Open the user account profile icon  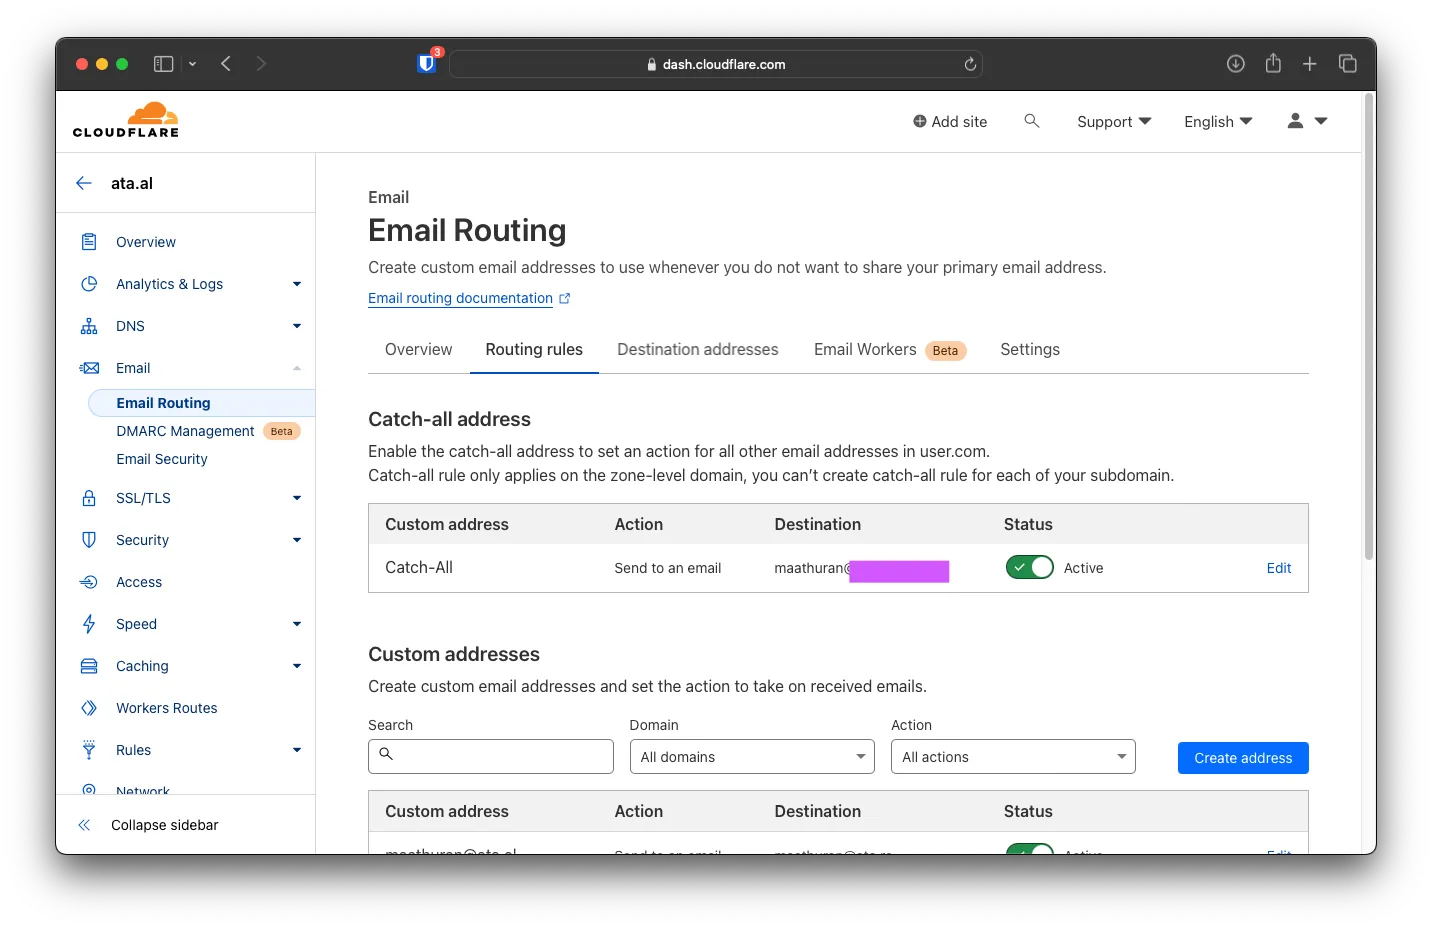click(x=1296, y=121)
